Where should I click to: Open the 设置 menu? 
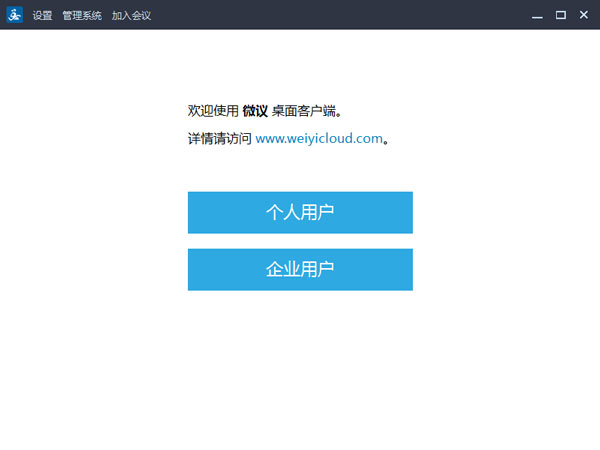tap(42, 15)
